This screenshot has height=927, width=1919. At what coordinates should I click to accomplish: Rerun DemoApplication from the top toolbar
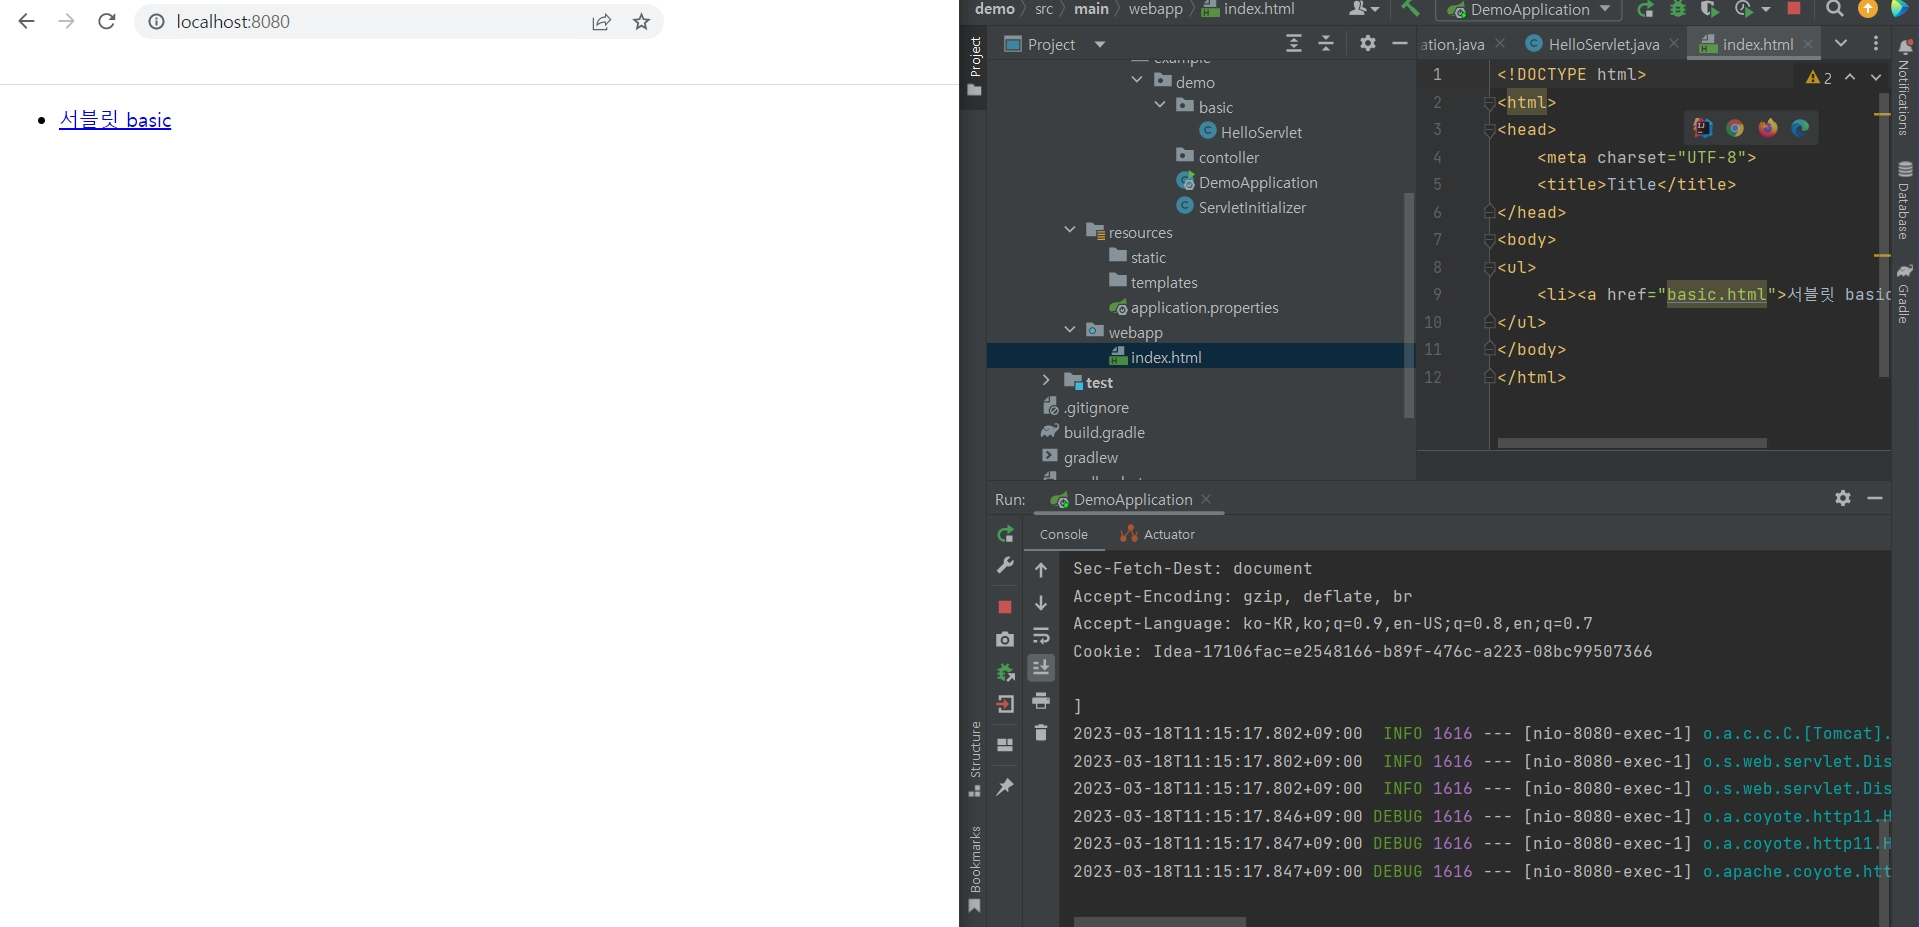click(1646, 9)
